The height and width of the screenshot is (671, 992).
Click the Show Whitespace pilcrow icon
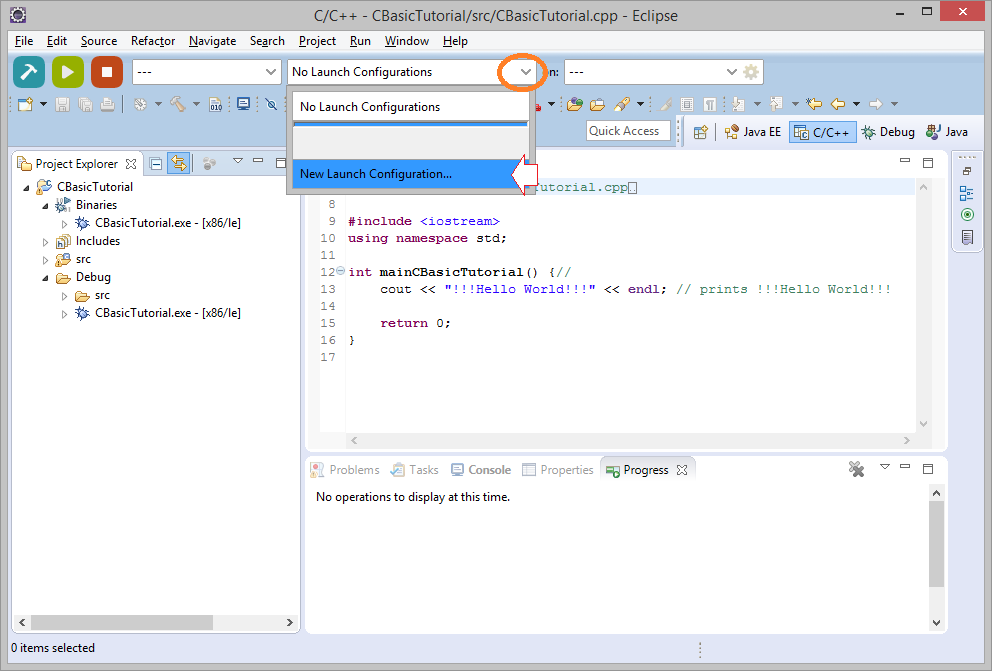point(710,104)
